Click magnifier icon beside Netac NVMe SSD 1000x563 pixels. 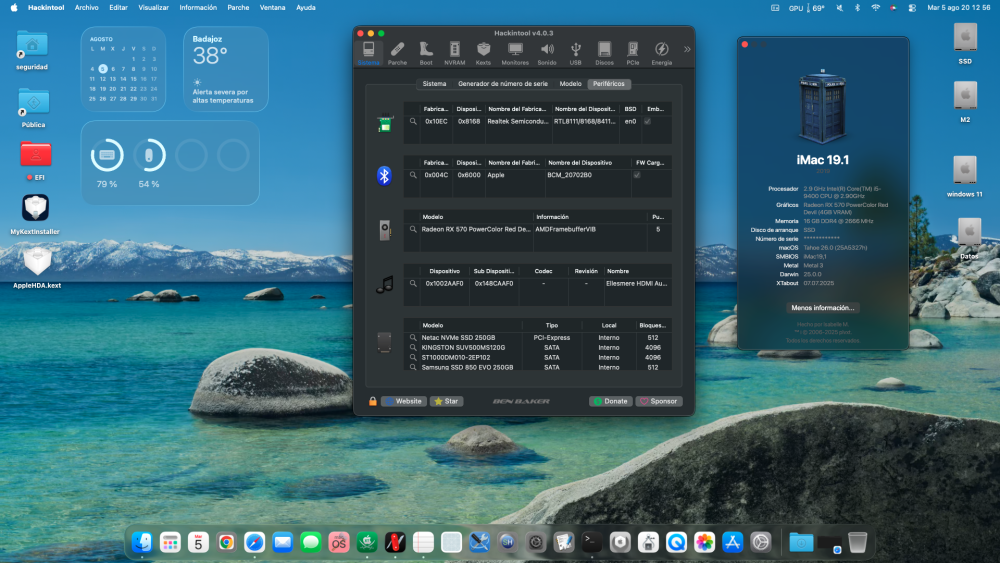(413, 337)
